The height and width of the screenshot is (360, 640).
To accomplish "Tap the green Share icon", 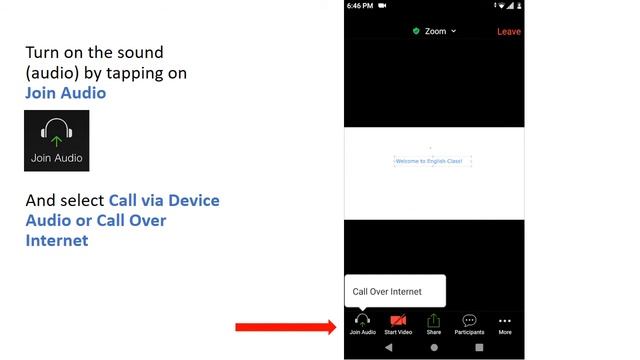I will (433, 321).
